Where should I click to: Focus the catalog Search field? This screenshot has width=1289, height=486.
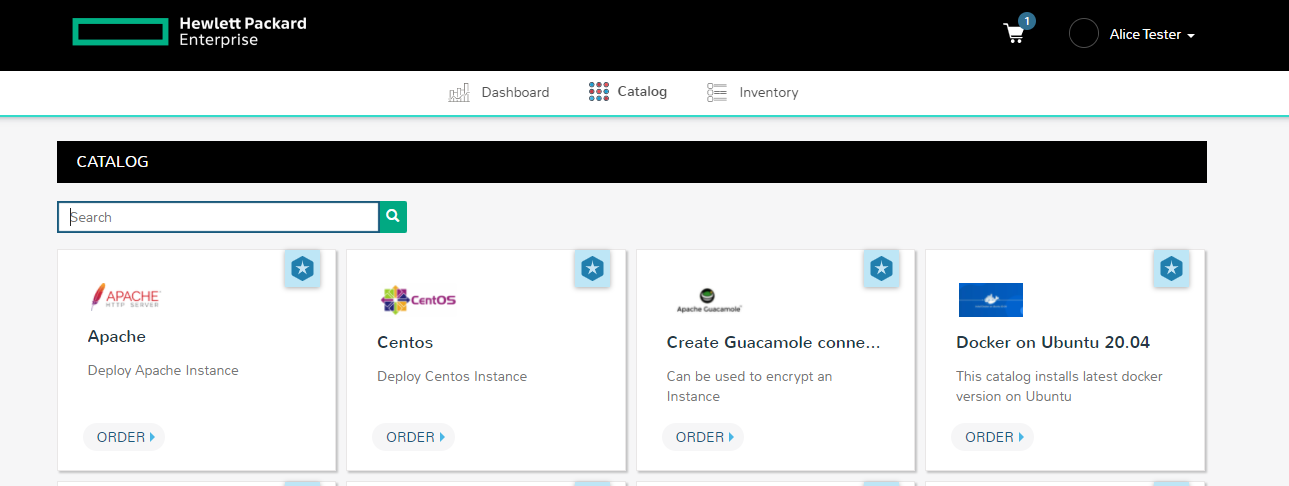218,217
